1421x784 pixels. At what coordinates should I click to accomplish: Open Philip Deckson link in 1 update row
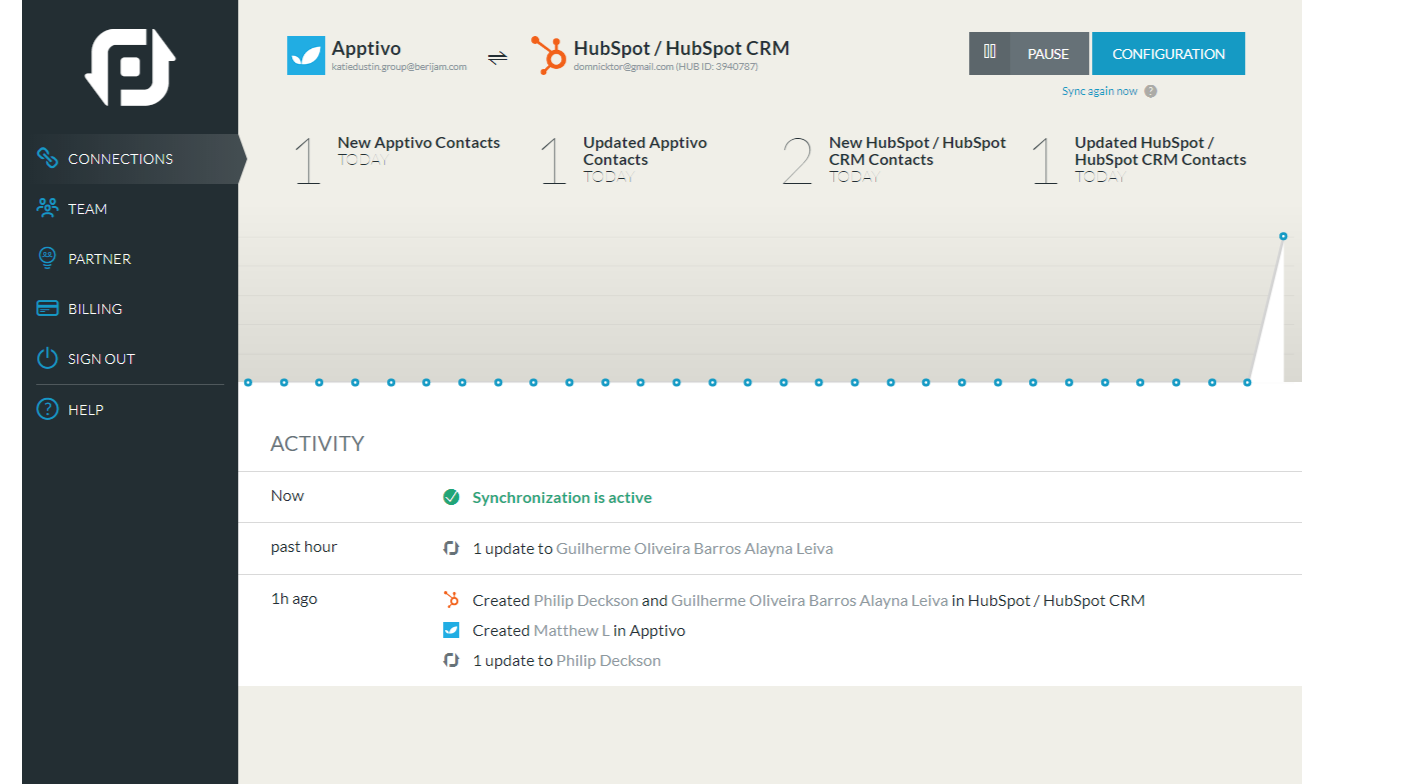pyautogui.click(x=608, y=660)
